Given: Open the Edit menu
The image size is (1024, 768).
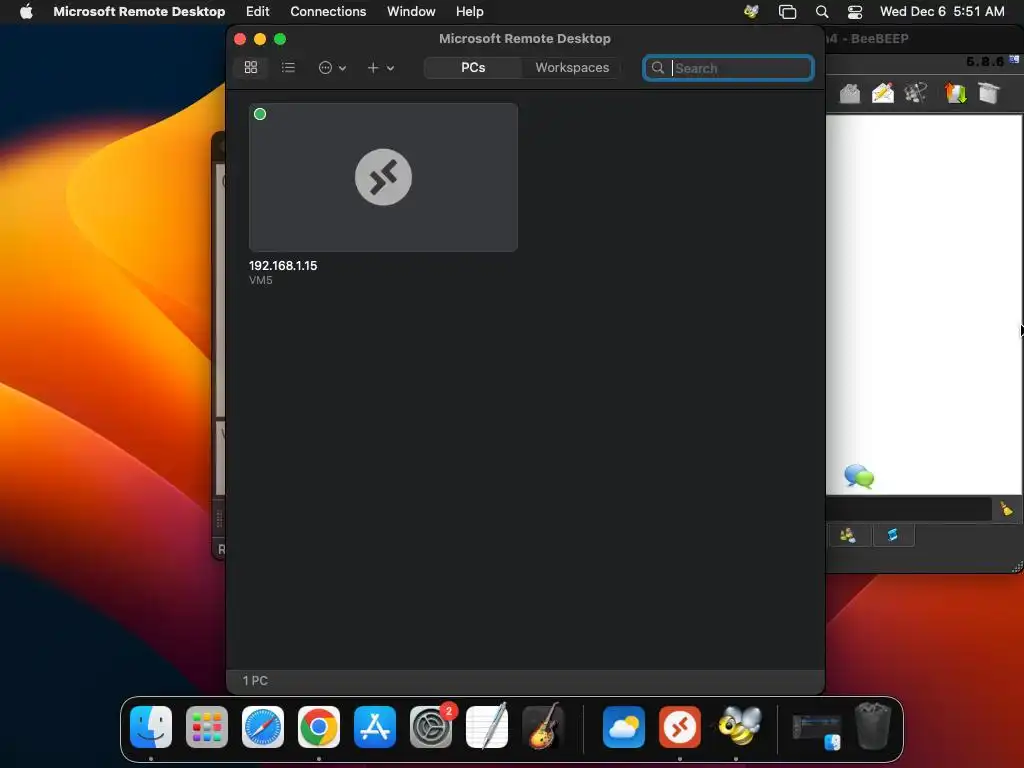Looking at the screenshot, I should [257, 11].
